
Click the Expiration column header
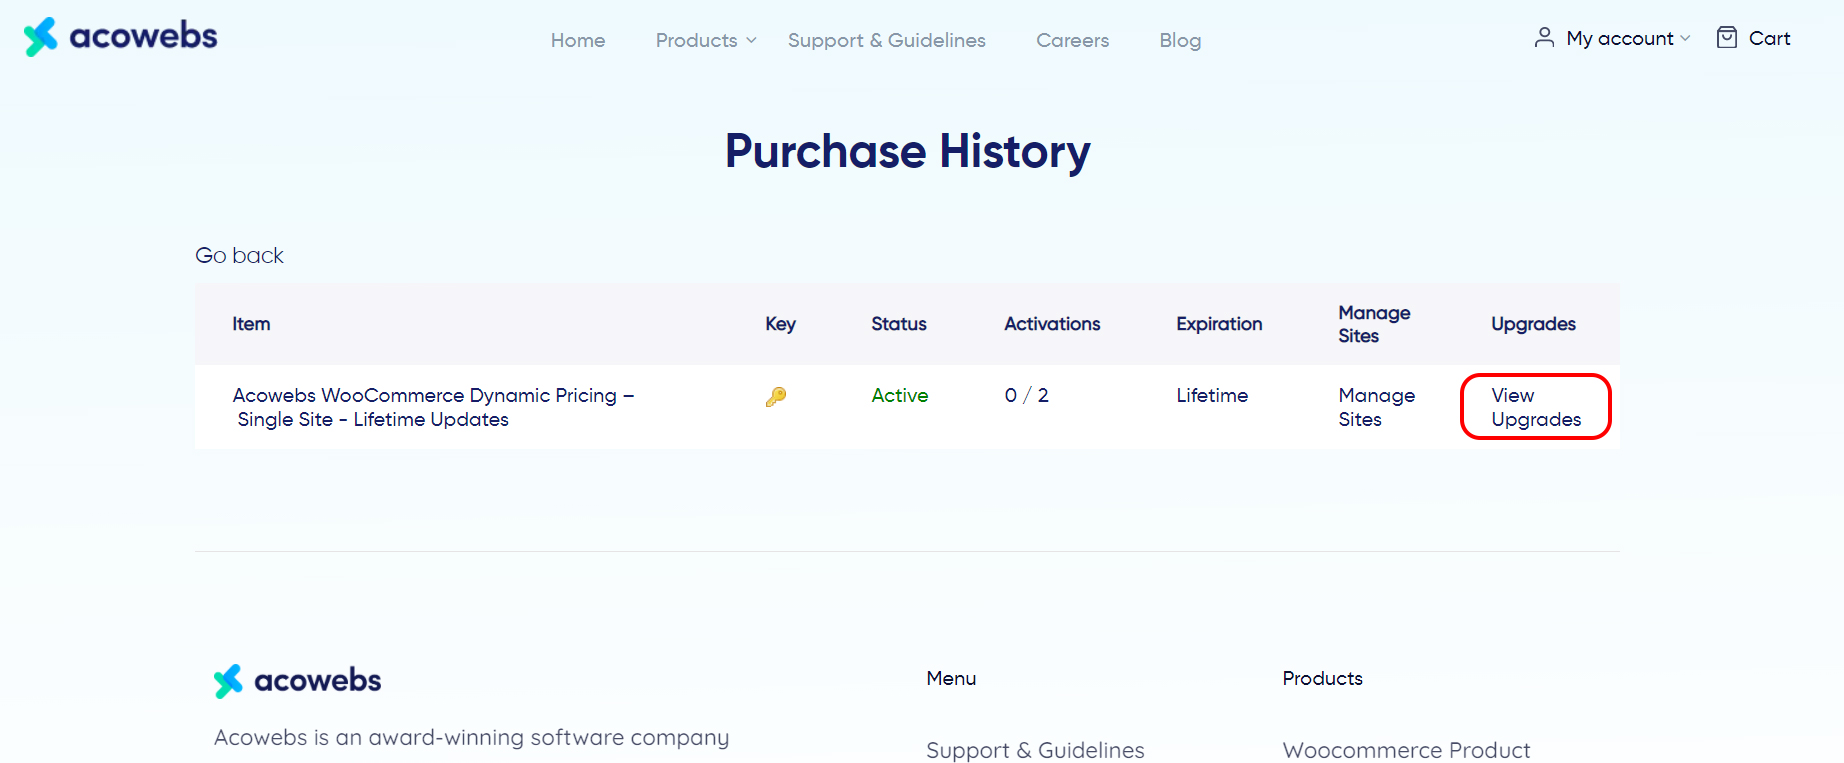click(1219, 324)
